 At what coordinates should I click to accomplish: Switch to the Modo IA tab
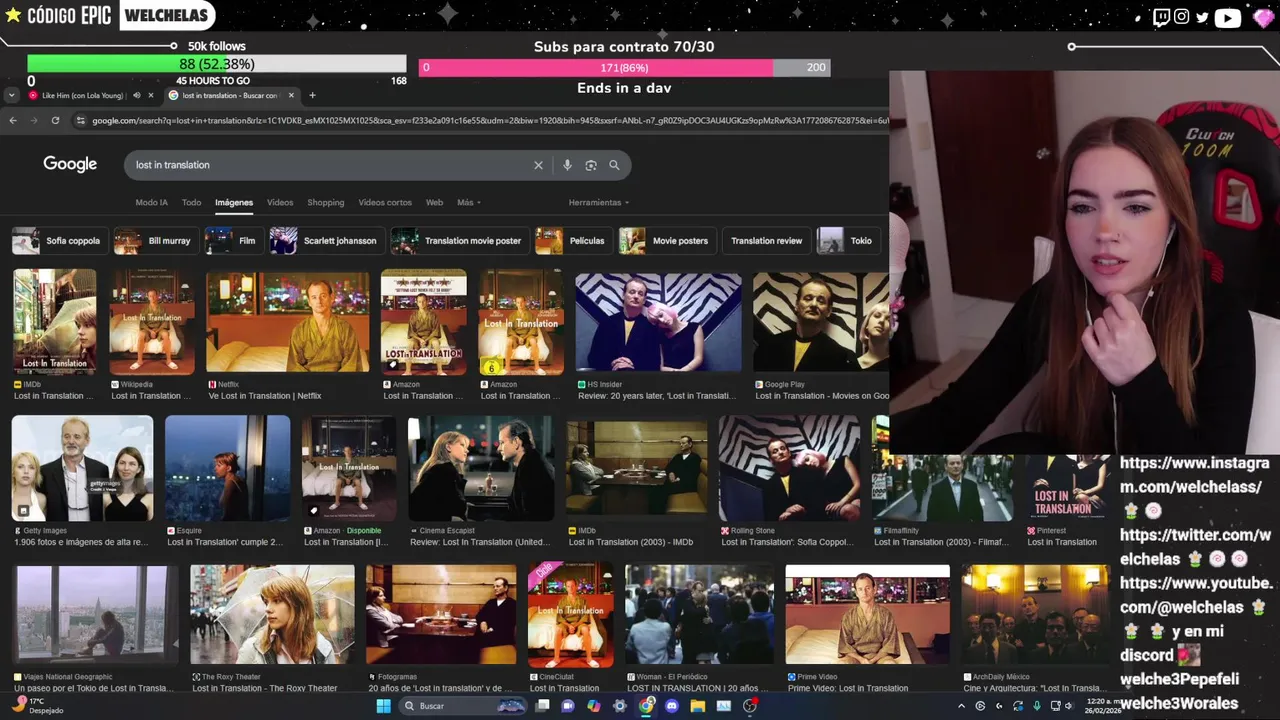[152, 202]
